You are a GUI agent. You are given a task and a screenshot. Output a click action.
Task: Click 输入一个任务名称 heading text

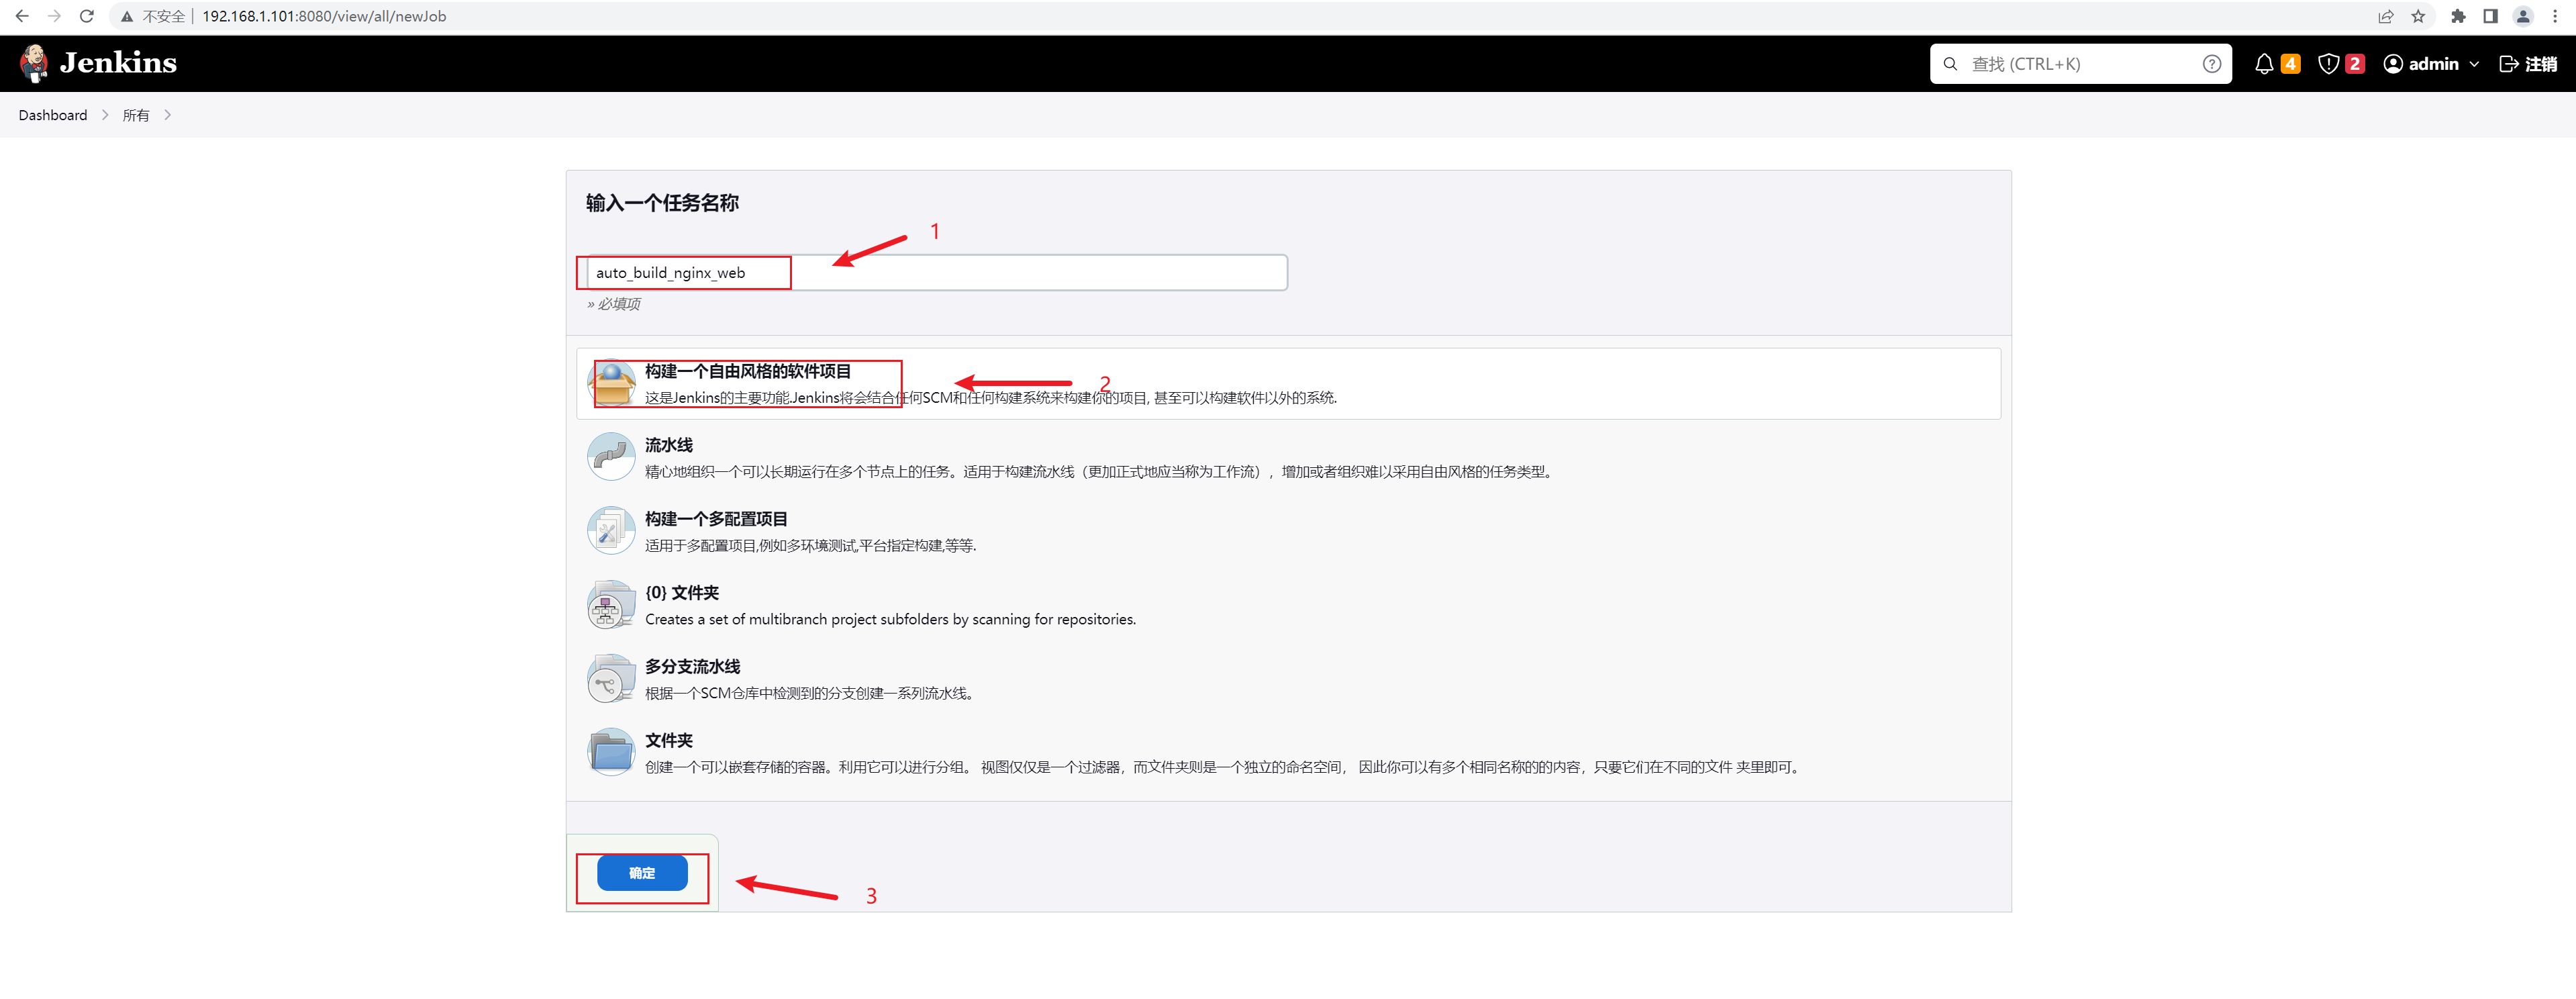(x=662, y=203)
